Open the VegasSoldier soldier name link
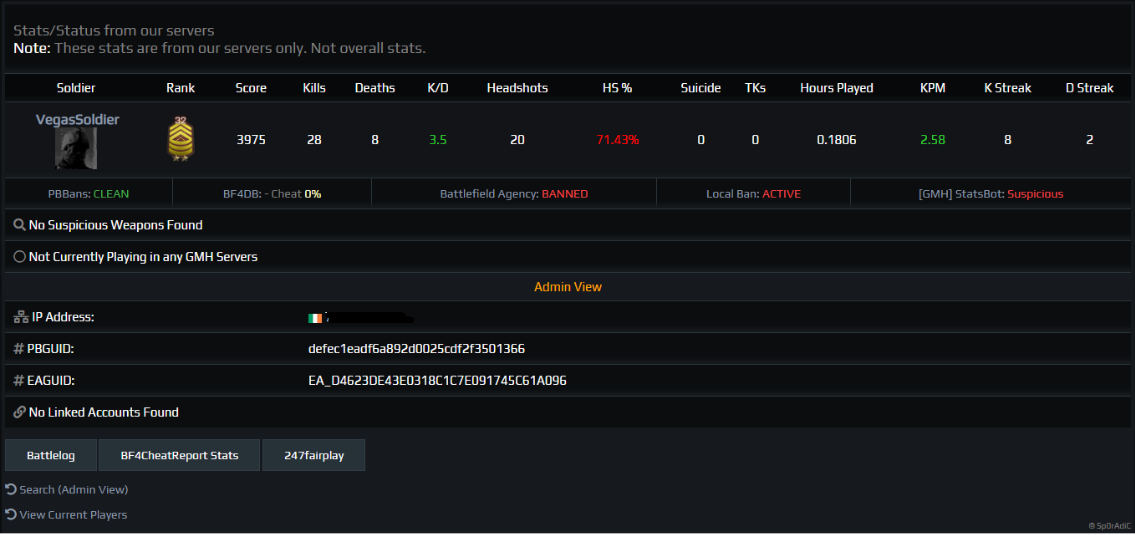 (77, 119)
